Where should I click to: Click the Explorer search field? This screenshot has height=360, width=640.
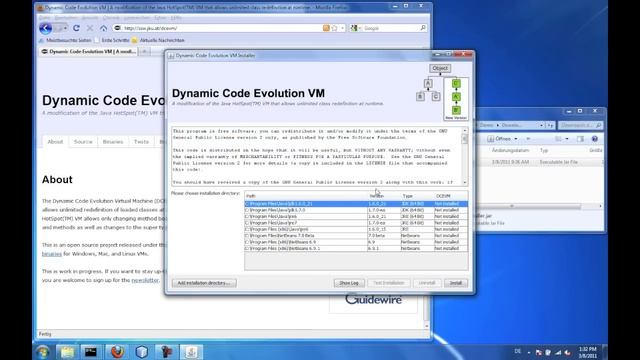point(579,125)
